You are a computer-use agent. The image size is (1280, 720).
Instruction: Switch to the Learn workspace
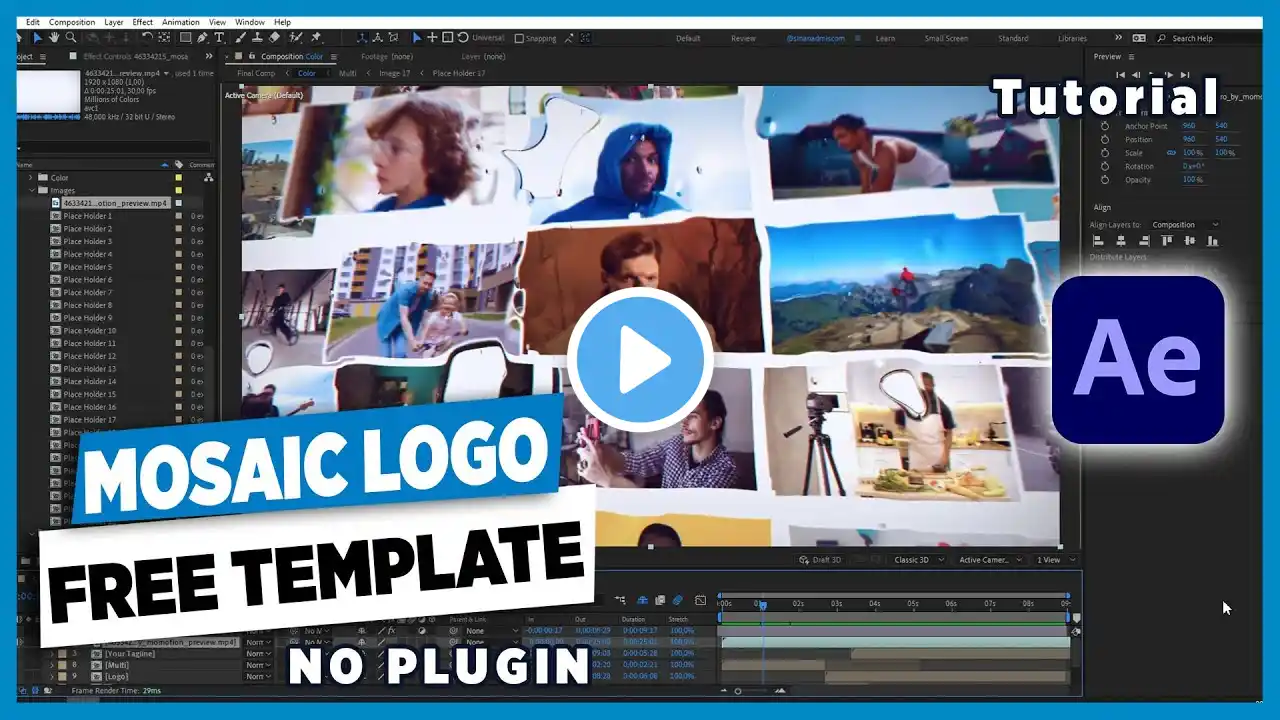pyautogui.click(x=885, y=38)
